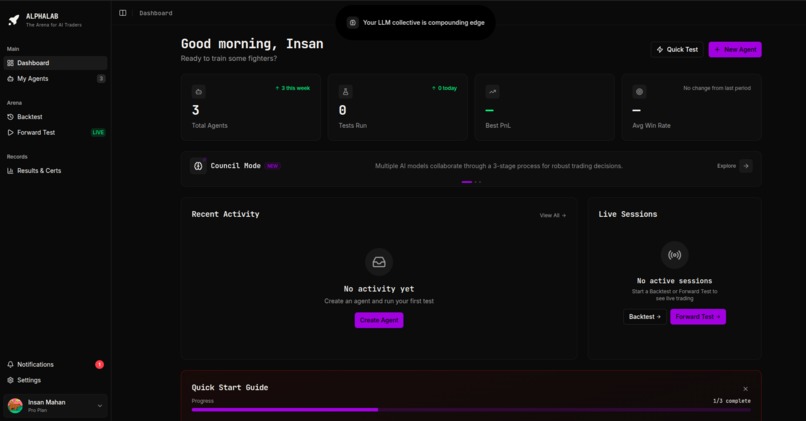This screenshot has width=806, height=421.
Task: Click the empty inbox icon in Recent Activity
Action: (x=379, y=262)
